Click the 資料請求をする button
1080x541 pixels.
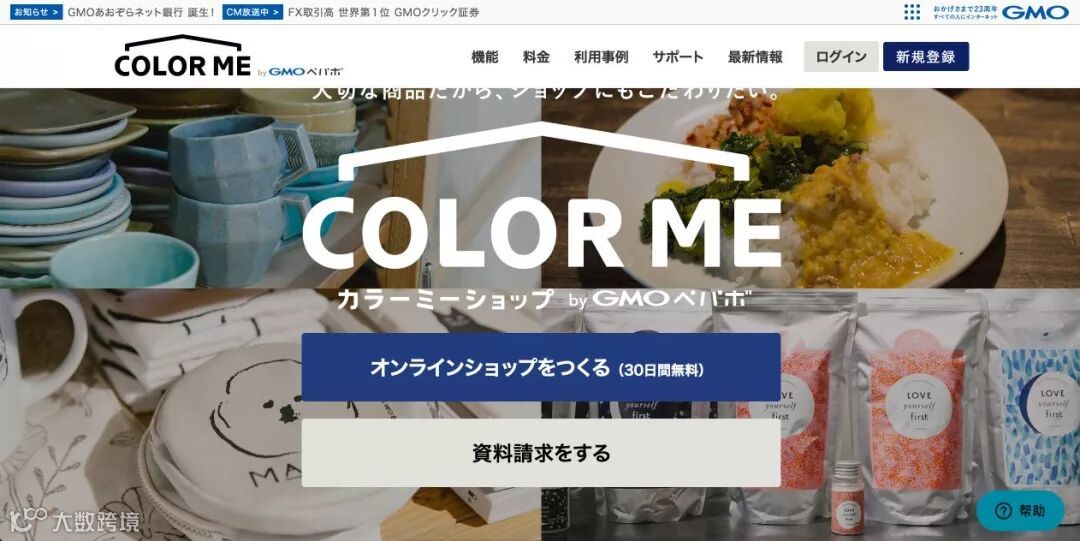click(541, 453)
